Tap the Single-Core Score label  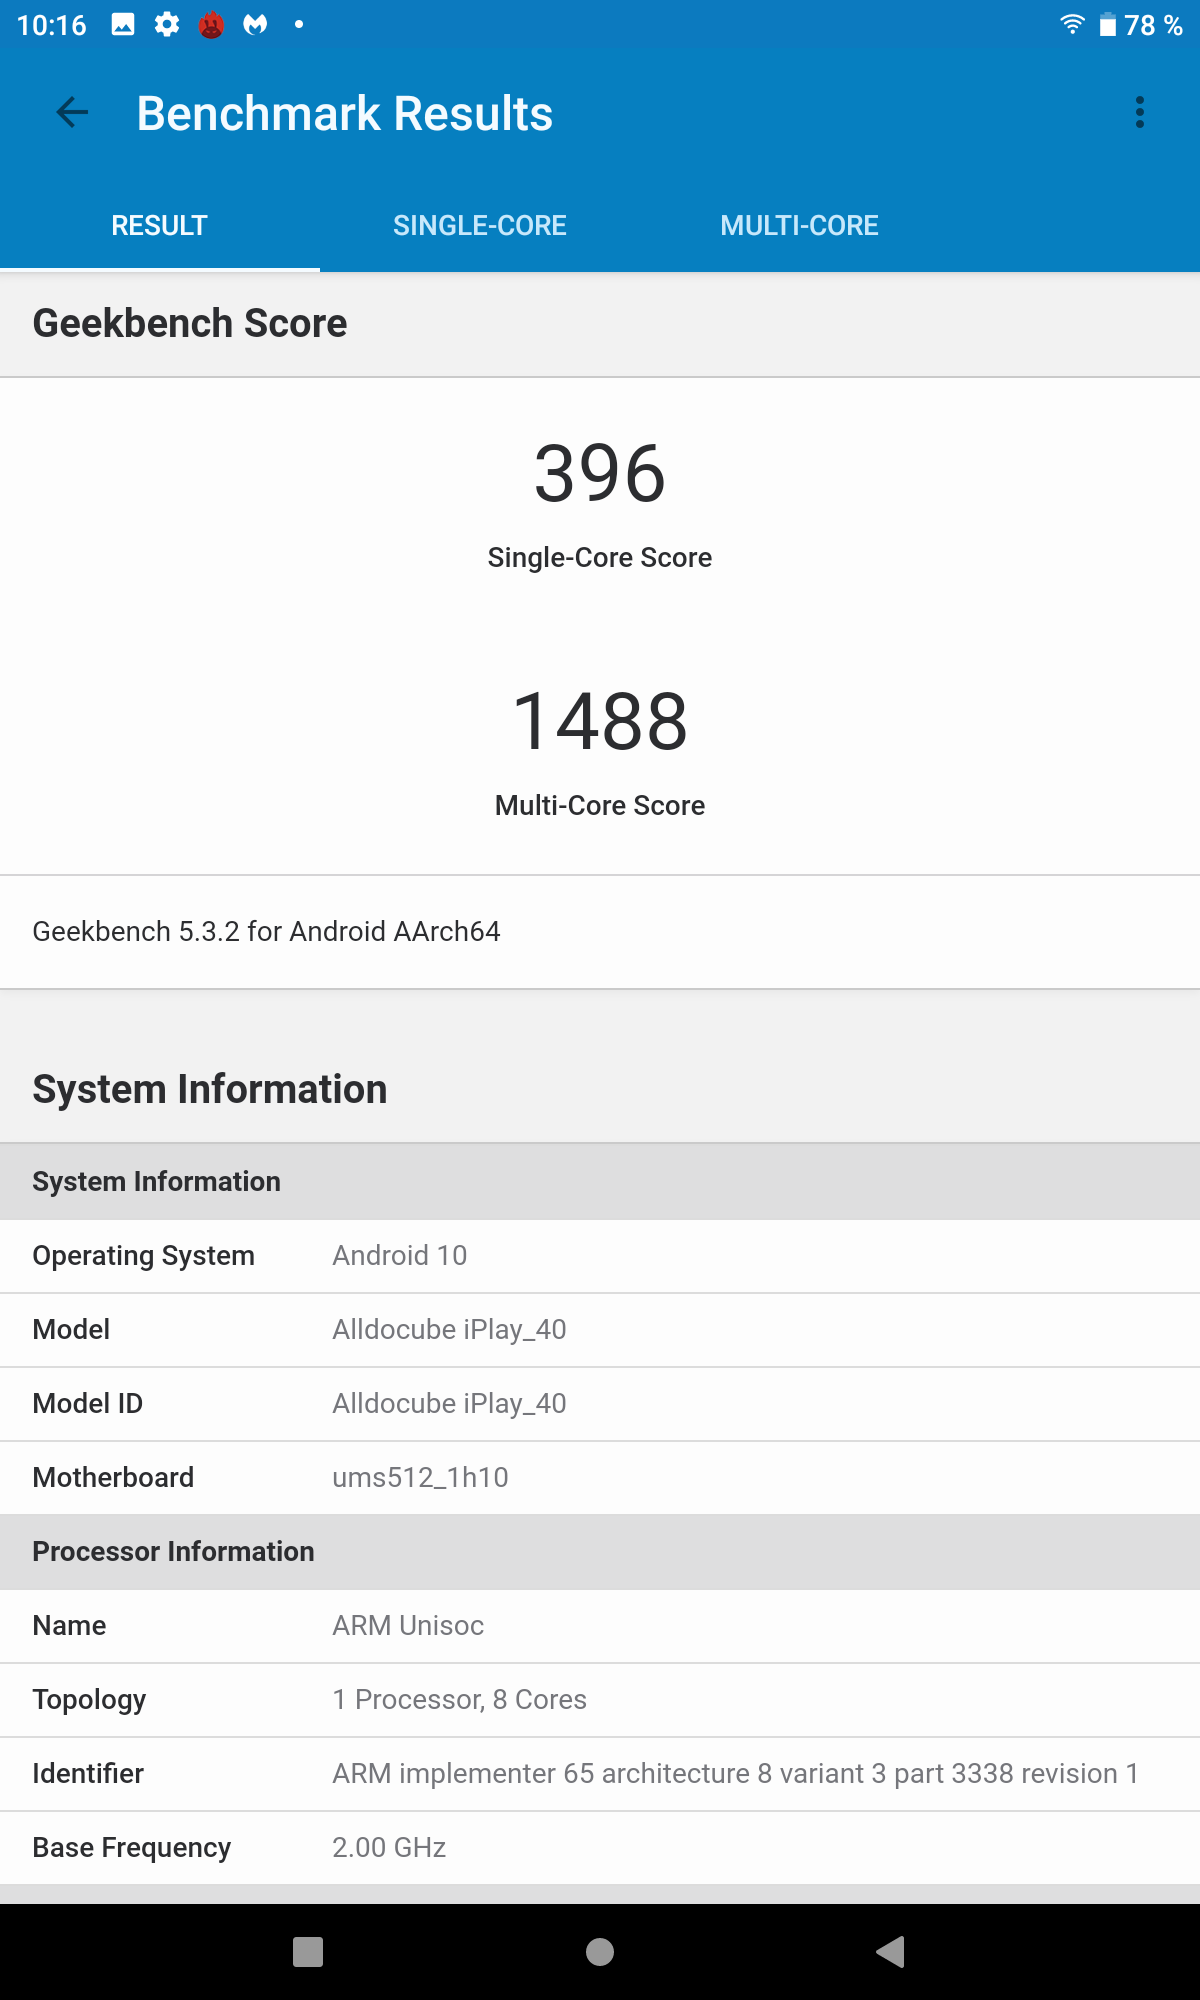[x=600, y=558]
